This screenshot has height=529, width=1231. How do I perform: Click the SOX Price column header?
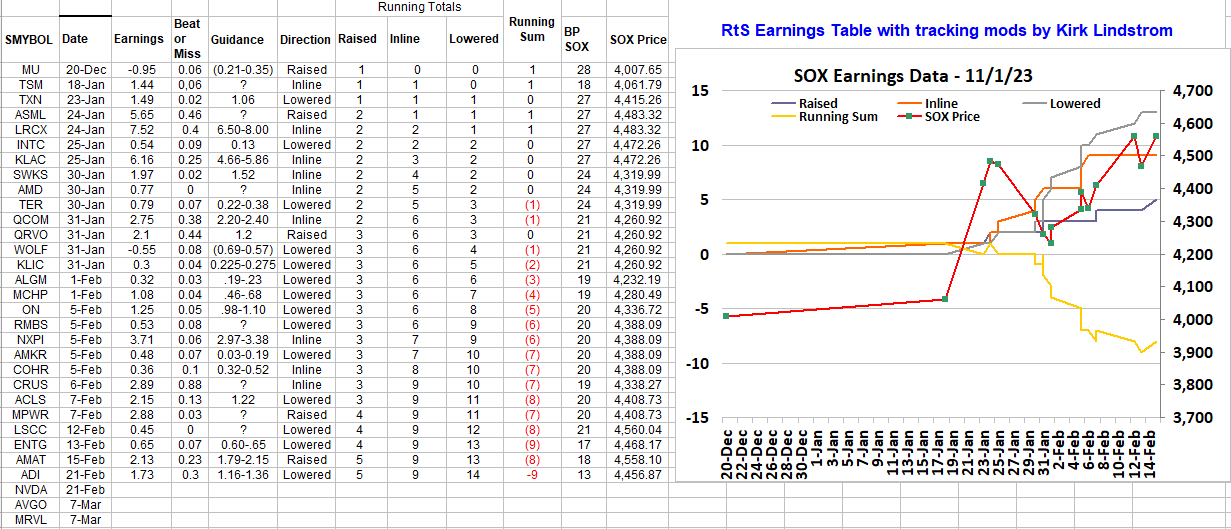637,40
